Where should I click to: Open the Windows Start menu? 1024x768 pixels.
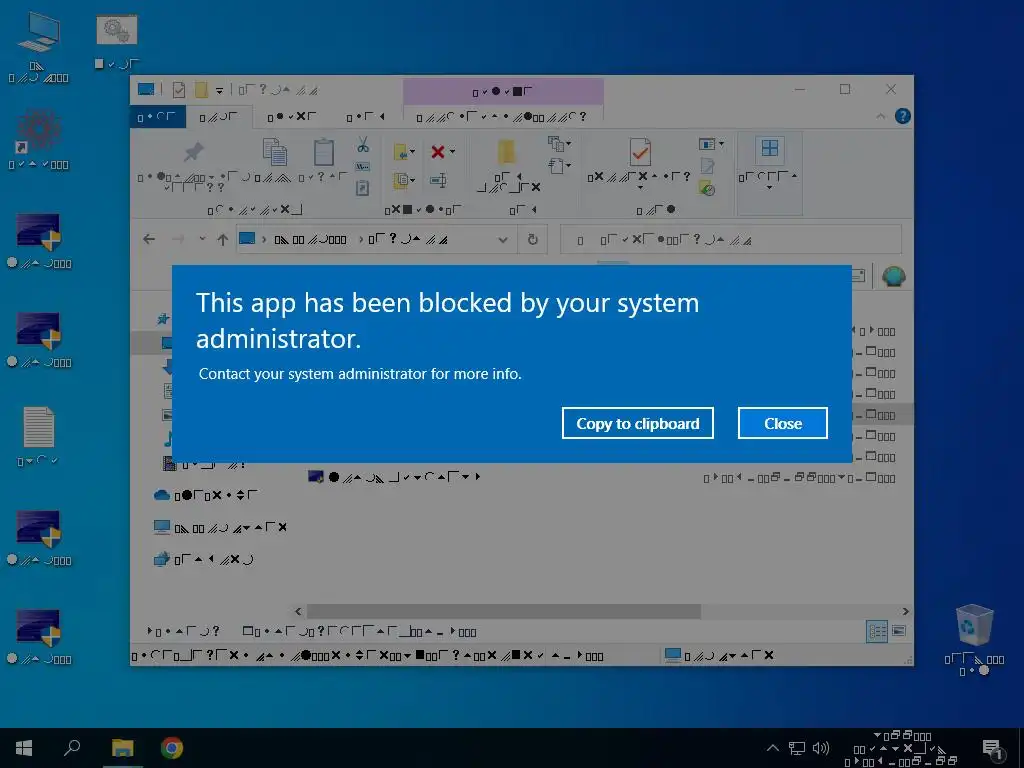point(24,748)
